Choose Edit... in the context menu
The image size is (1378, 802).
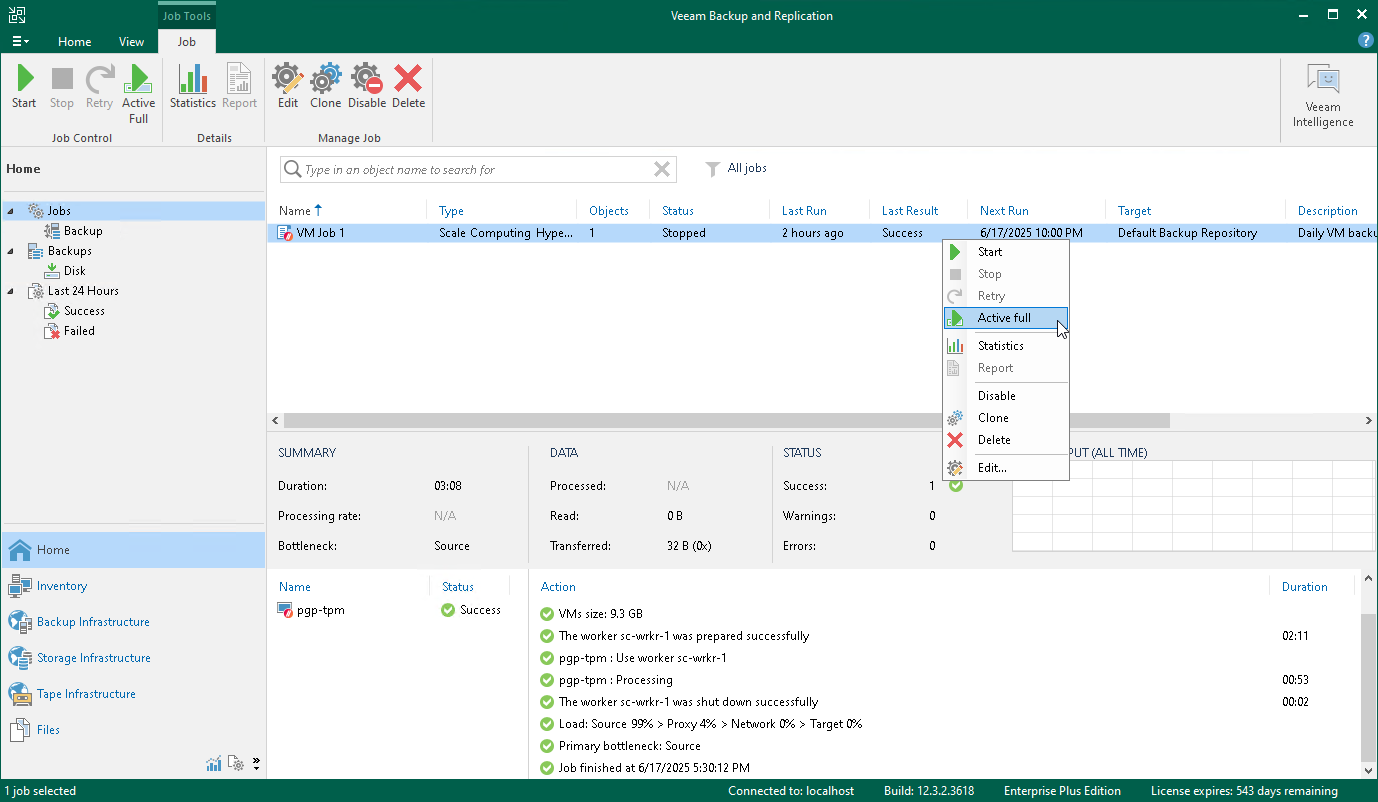point(1006,468)
